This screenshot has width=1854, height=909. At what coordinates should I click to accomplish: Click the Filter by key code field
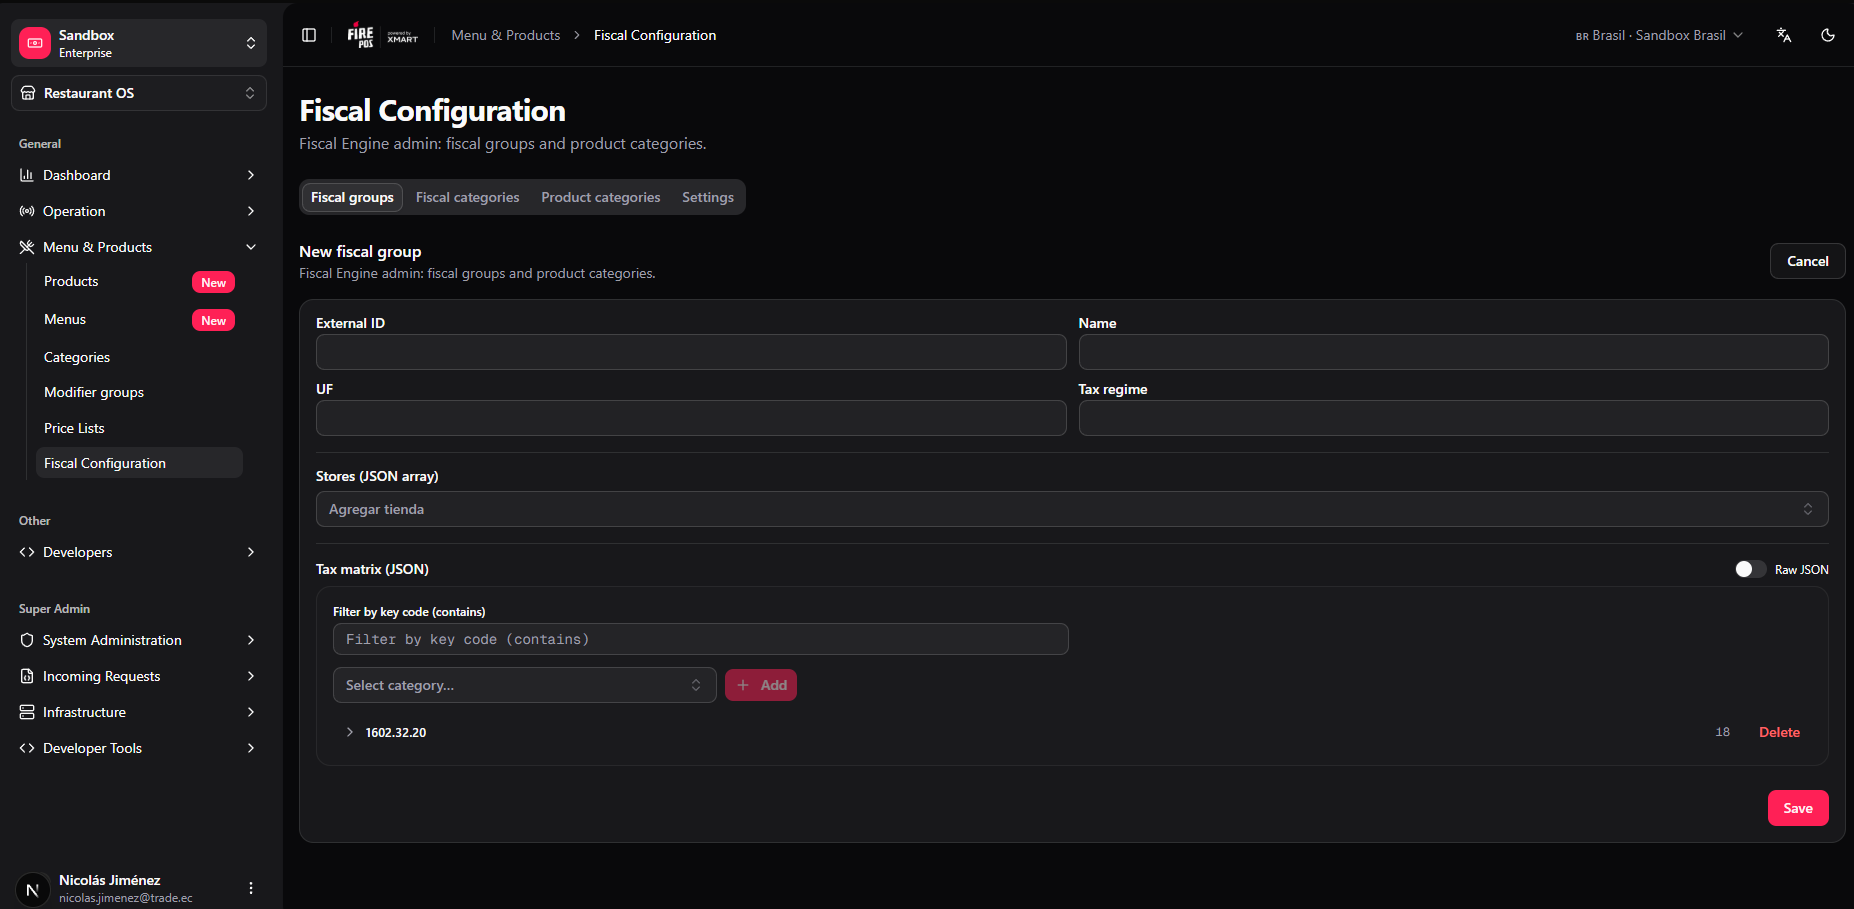tap(700, 639)
